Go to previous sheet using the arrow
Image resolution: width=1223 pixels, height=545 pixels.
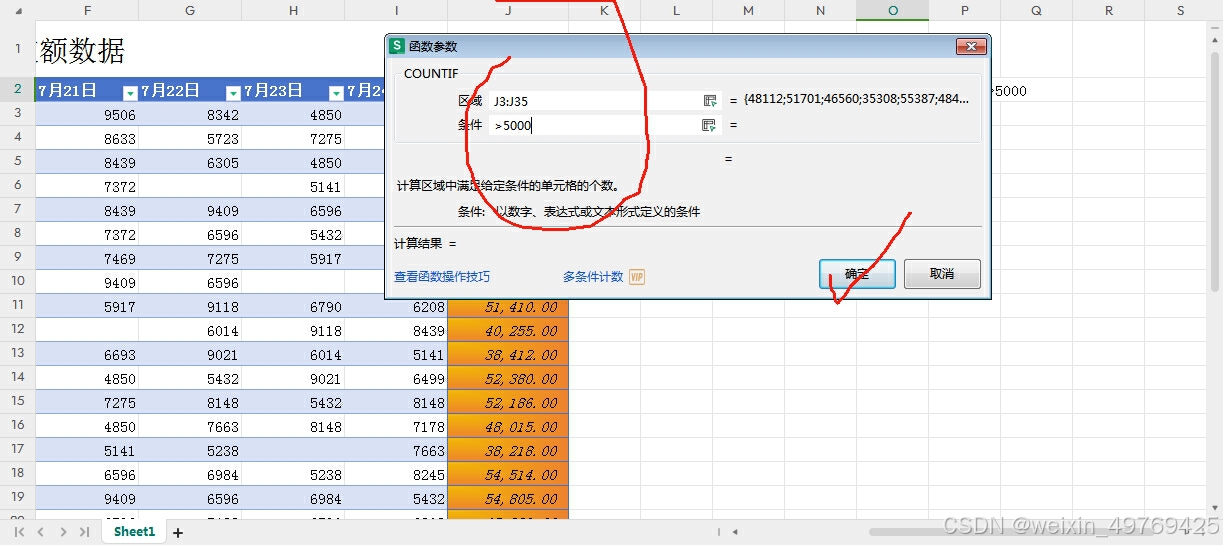tap(41, 532)
